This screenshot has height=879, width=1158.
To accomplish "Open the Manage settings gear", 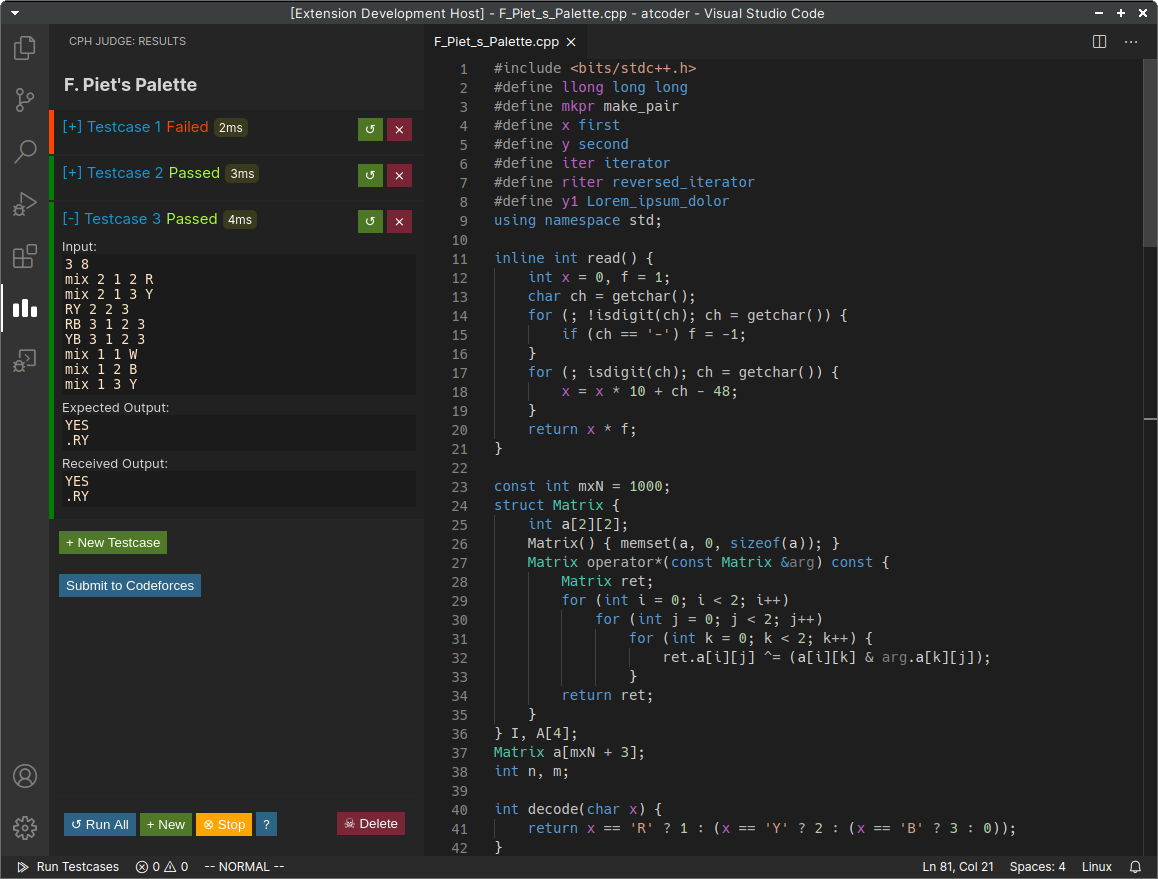I will tap(24, 828).
